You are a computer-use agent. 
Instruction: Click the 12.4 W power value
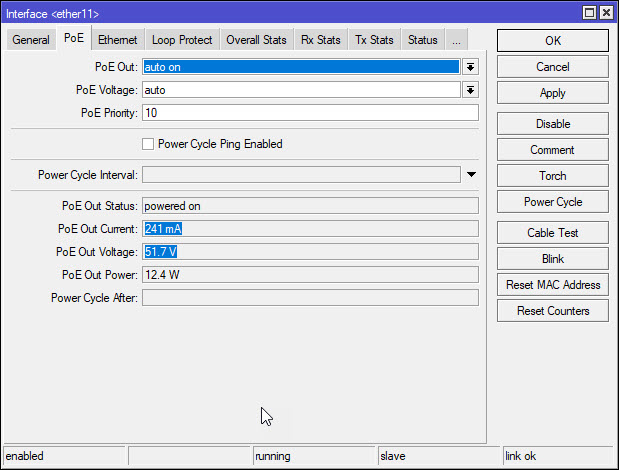[310, 275]
